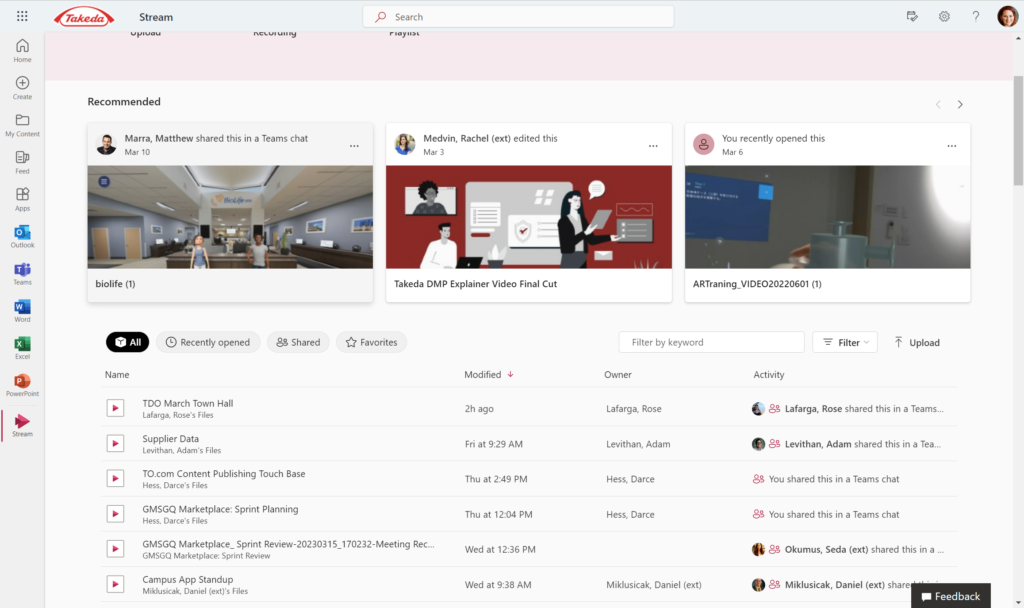Sort by the Modified column
Viewport: 1024px width, 608px height.
(x=488, y=374)
